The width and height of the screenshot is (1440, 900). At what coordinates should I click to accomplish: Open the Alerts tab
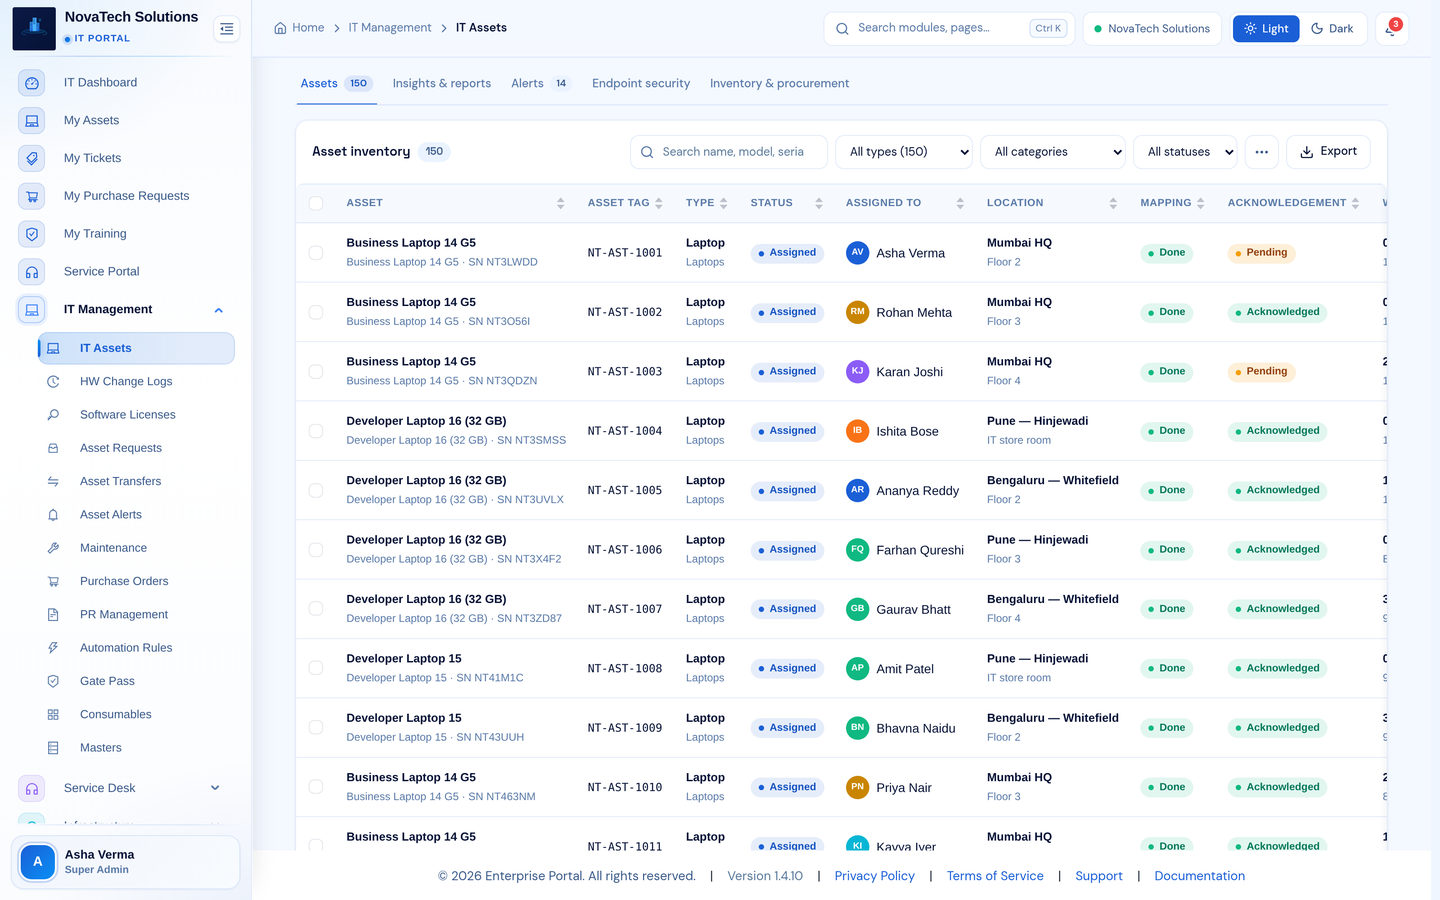coord(540,84)
